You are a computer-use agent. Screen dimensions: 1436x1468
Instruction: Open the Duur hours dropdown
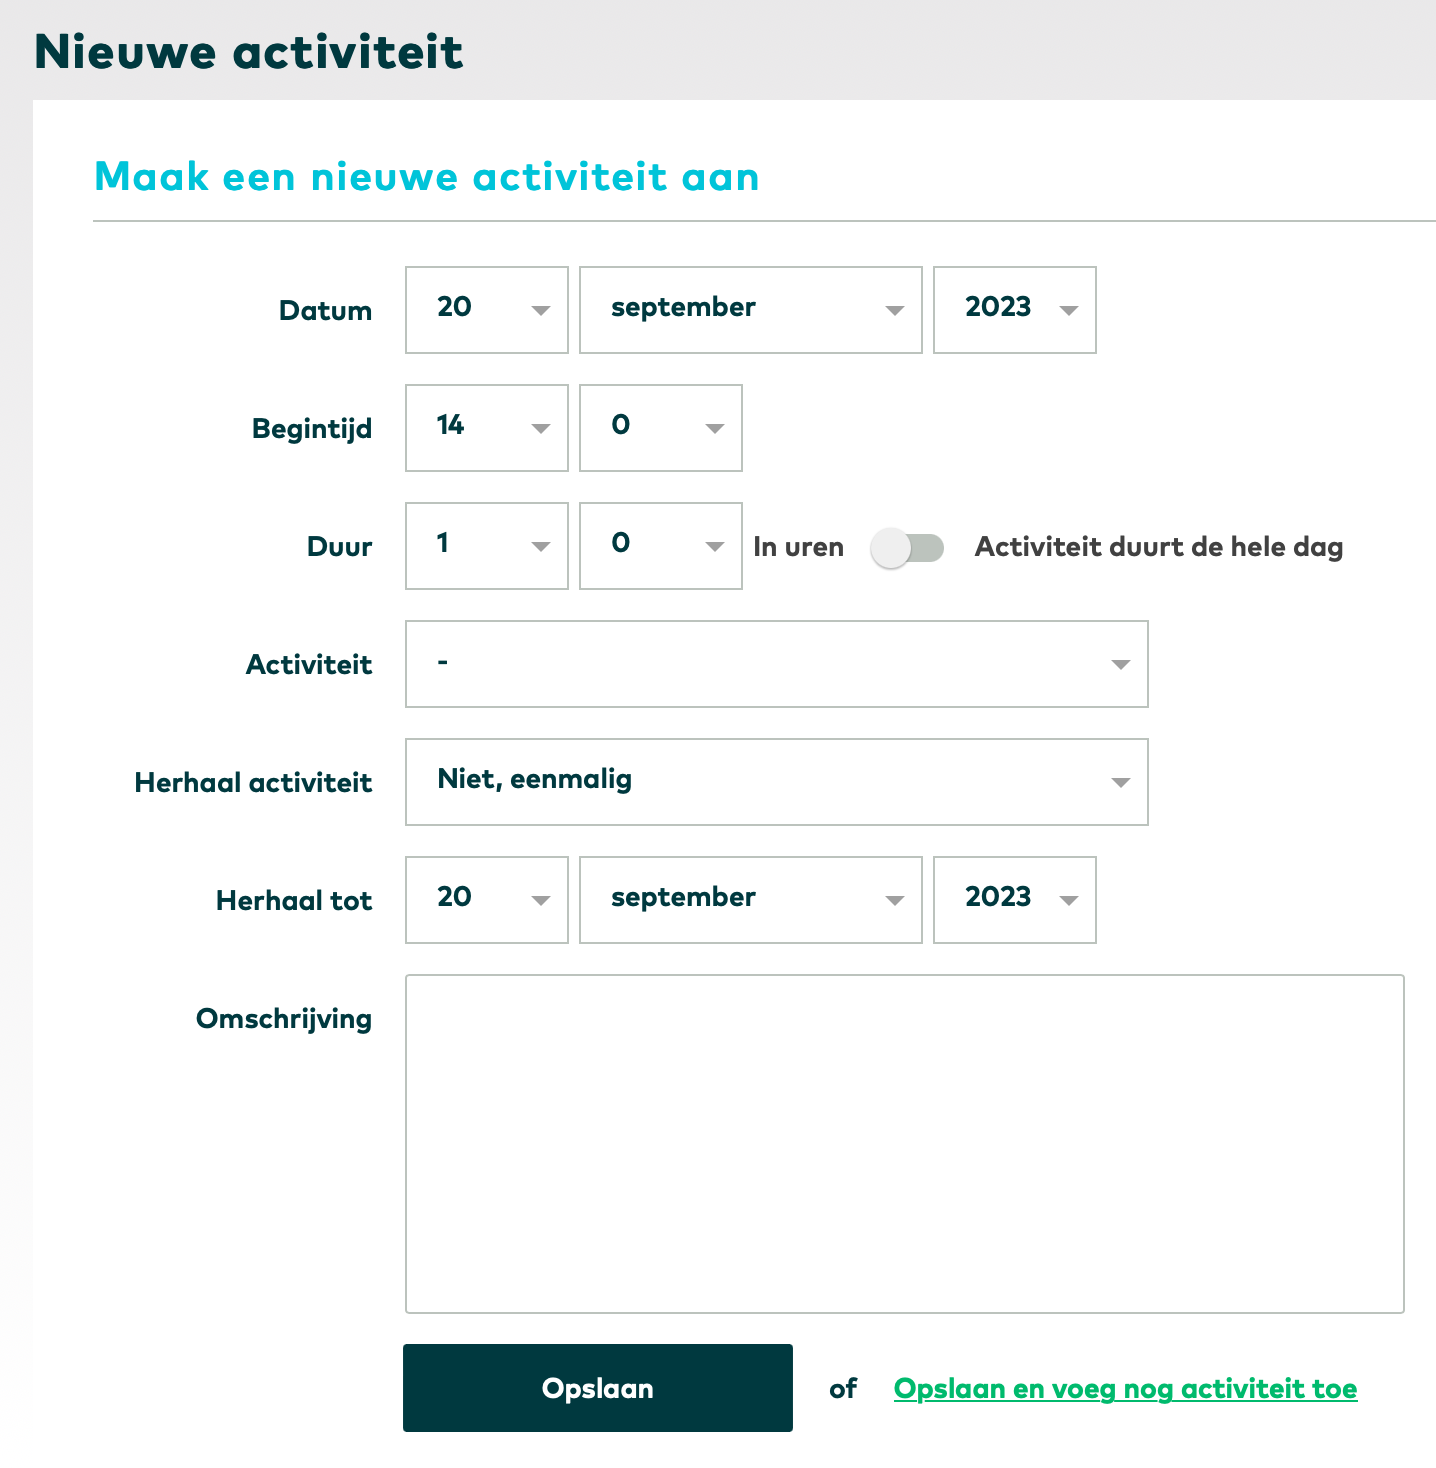point(486,546)
